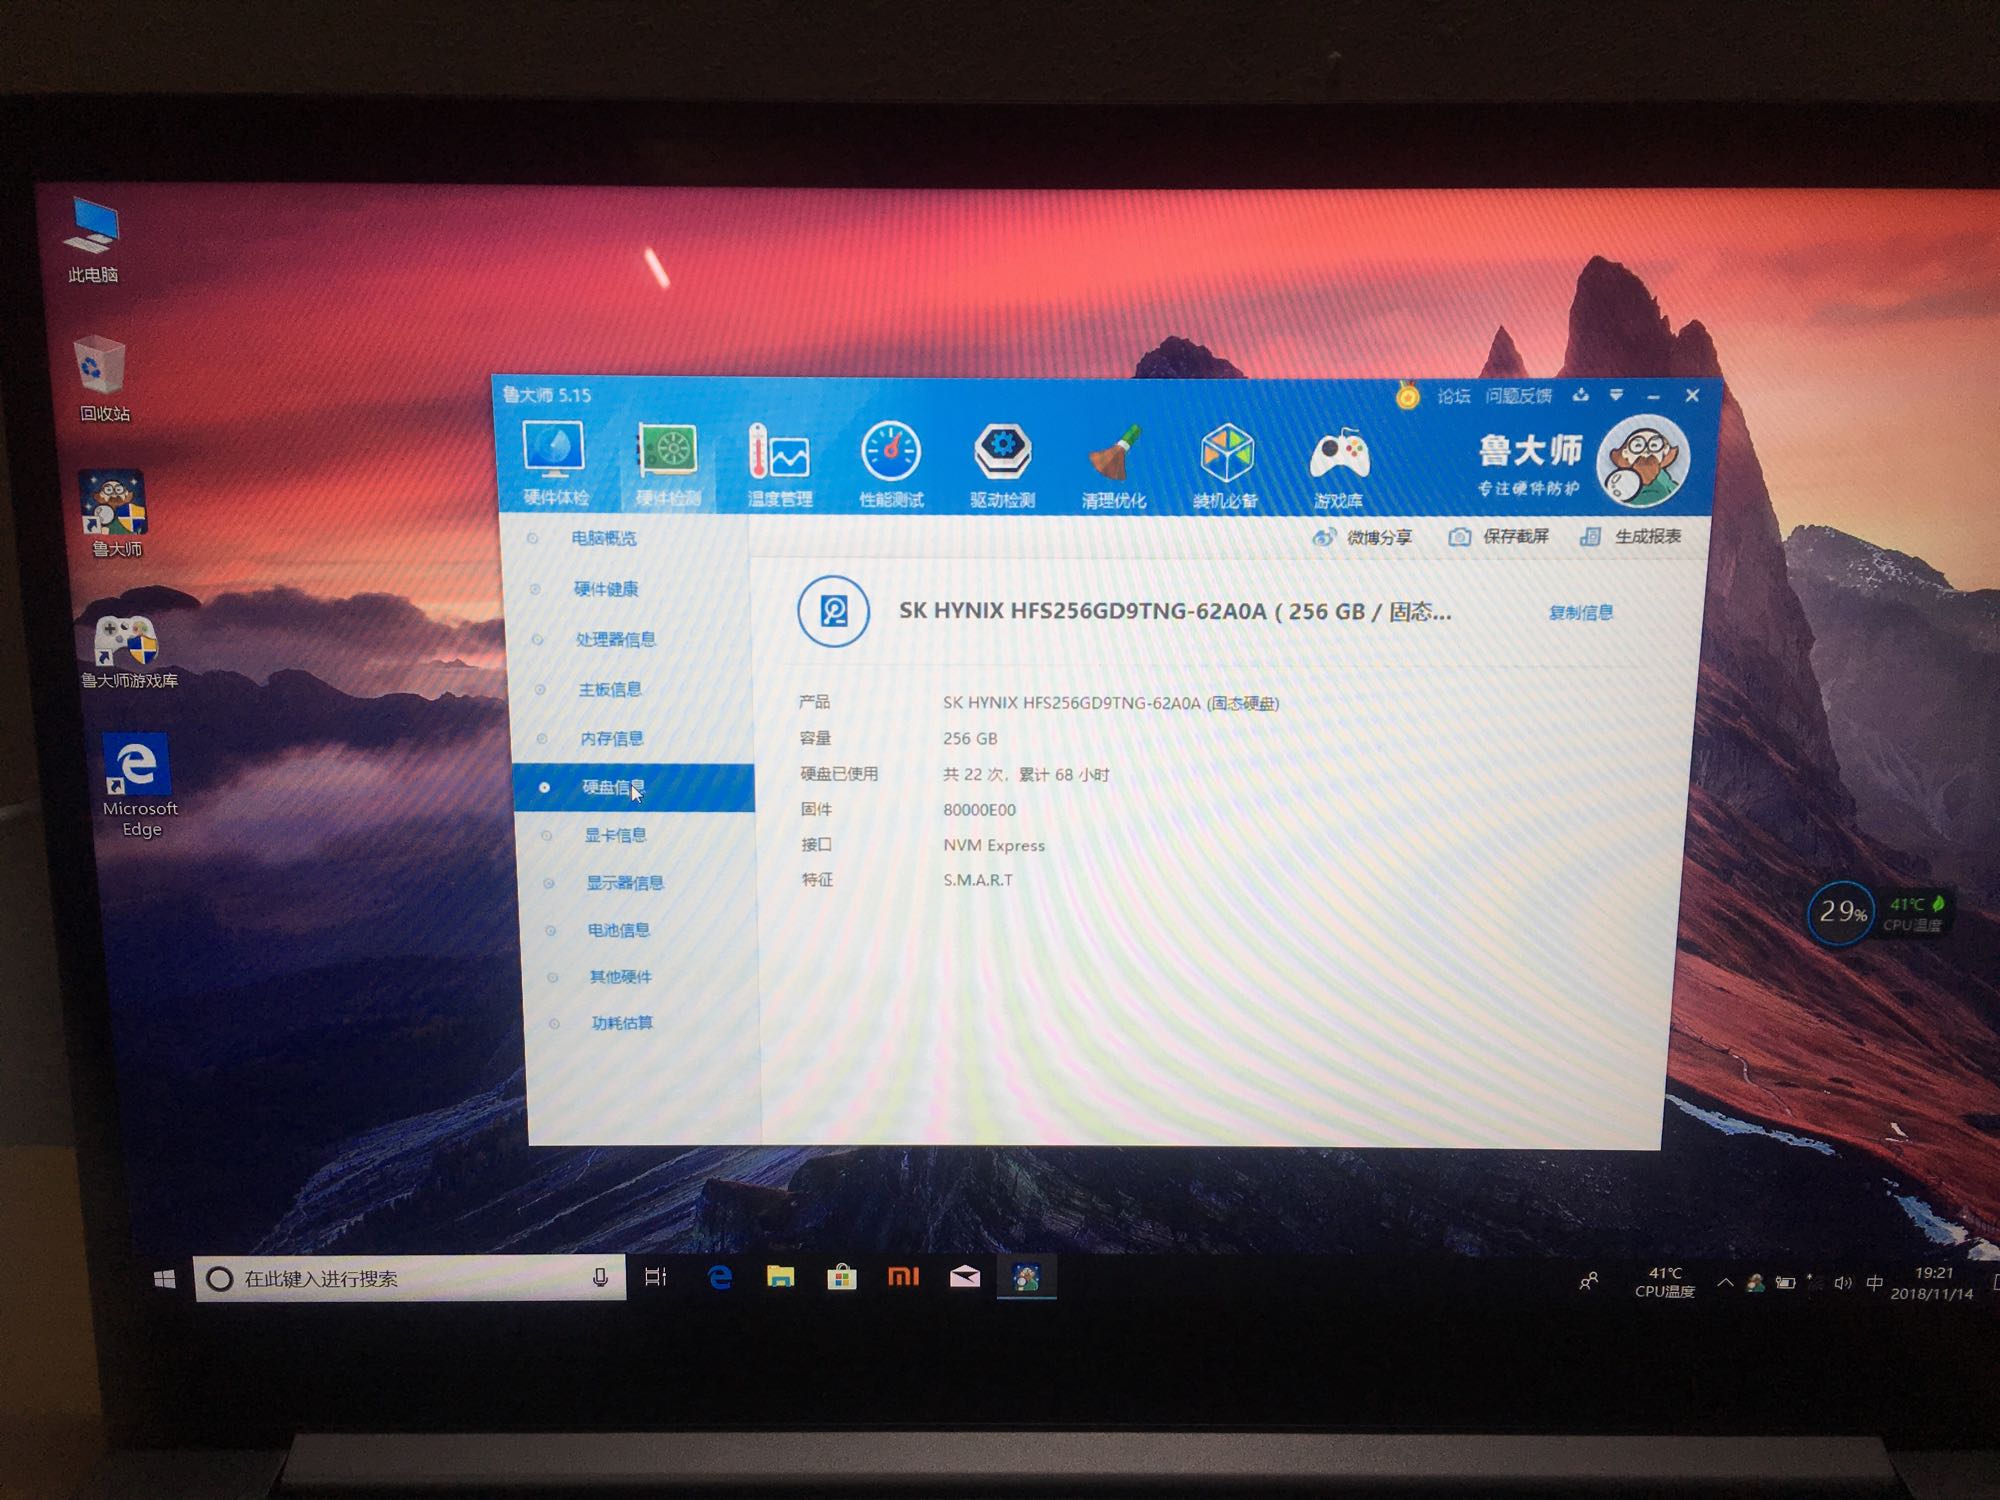Click firmware value 80000E00
This screenshot has width=2000, height=1500.
coord(979,810)
